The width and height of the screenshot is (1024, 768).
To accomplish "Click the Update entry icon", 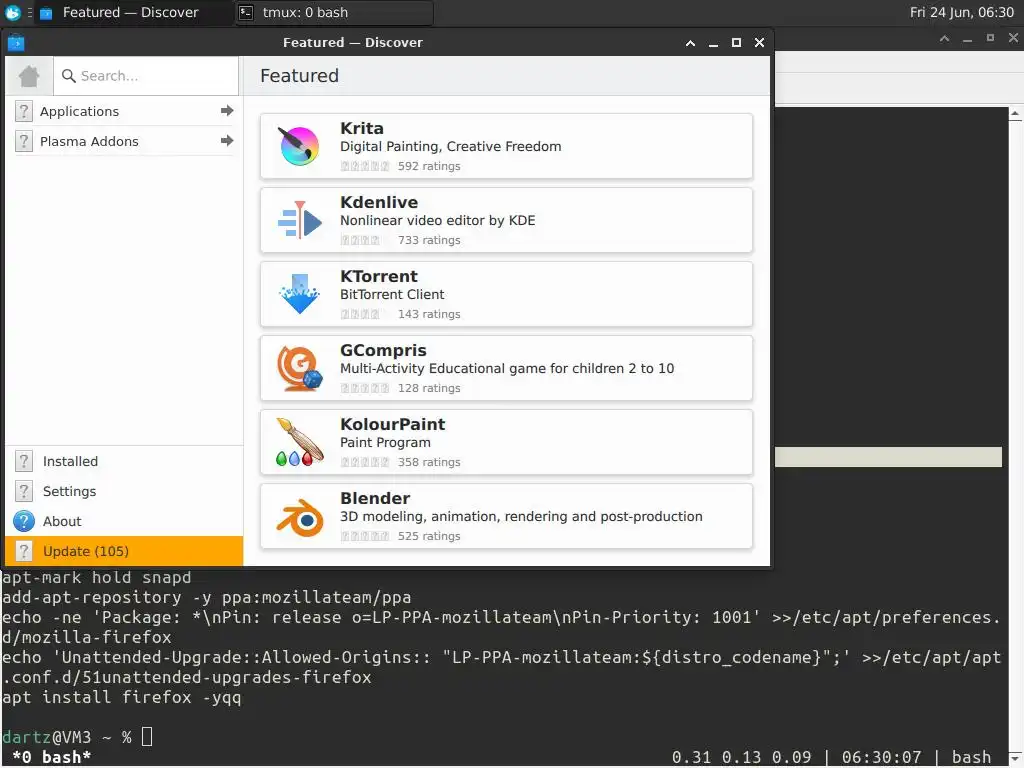I will tap(24, 551).
